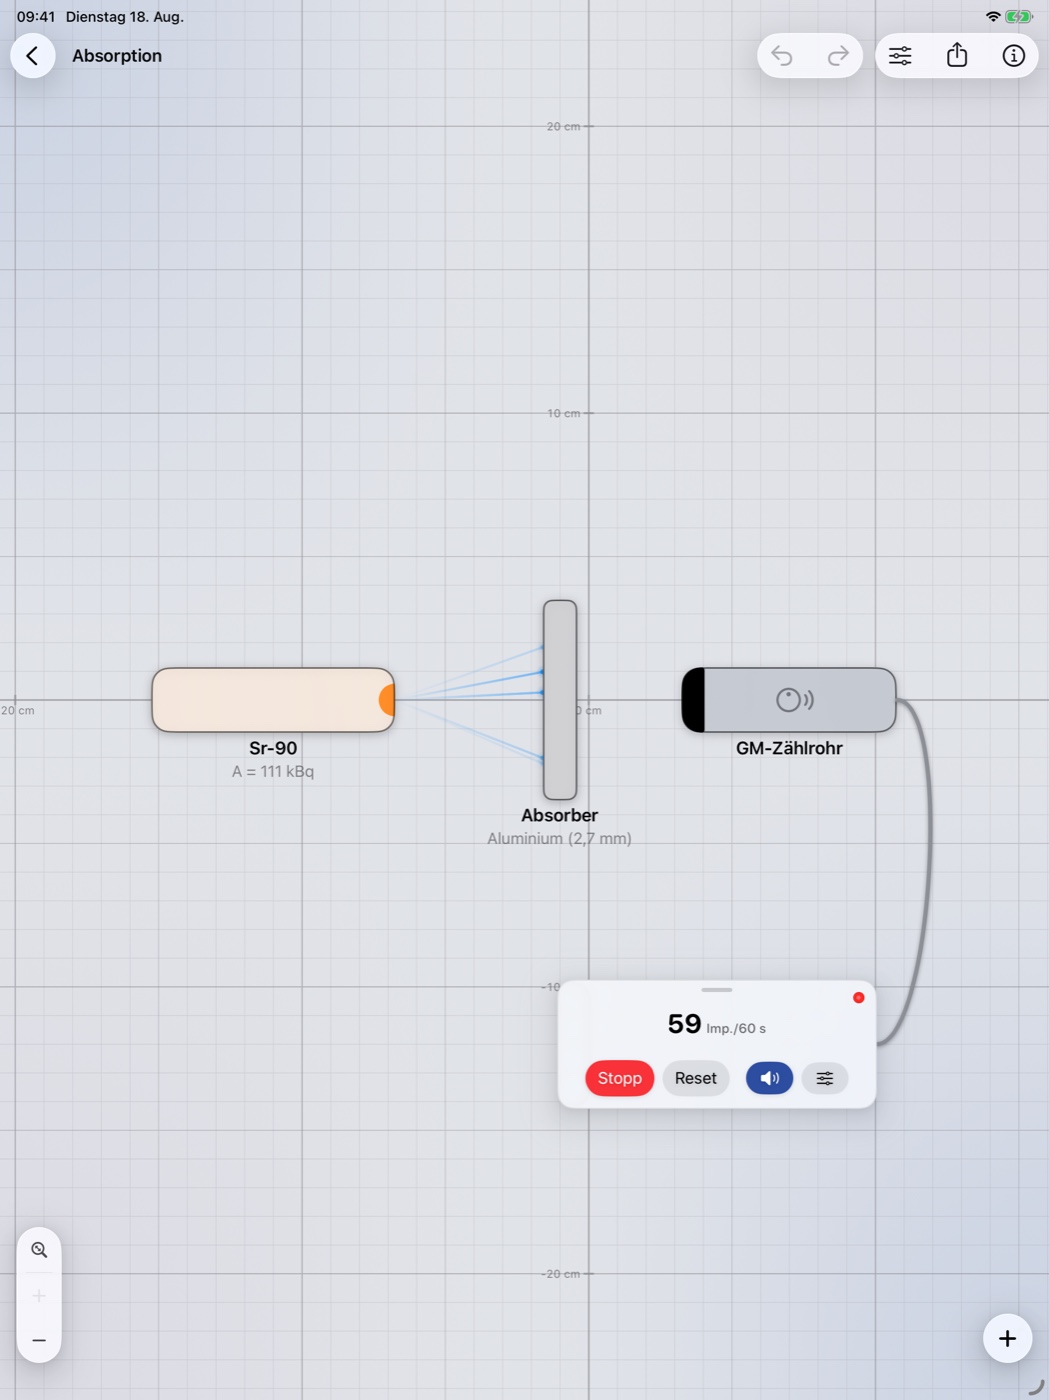Undo the last action

coord(782,56)
